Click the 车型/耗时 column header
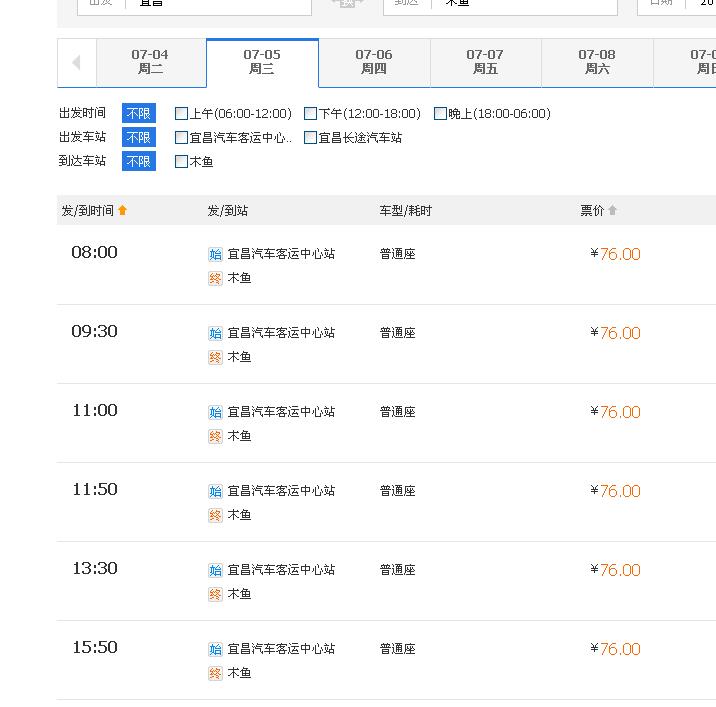Image resolution: width=716 pixels, height=707 pixels. pyautogui.click(x=405, y=211)
